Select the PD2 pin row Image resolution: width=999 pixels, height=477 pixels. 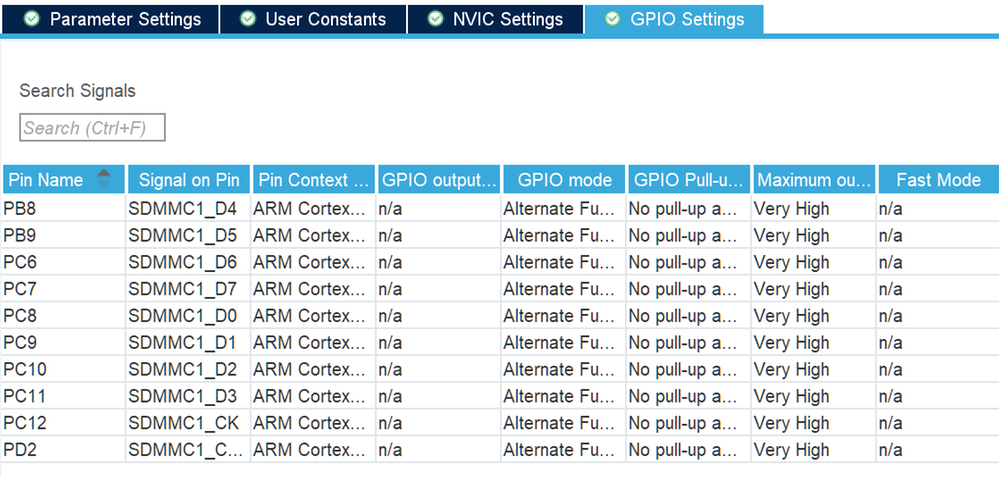tap(63, 450)
